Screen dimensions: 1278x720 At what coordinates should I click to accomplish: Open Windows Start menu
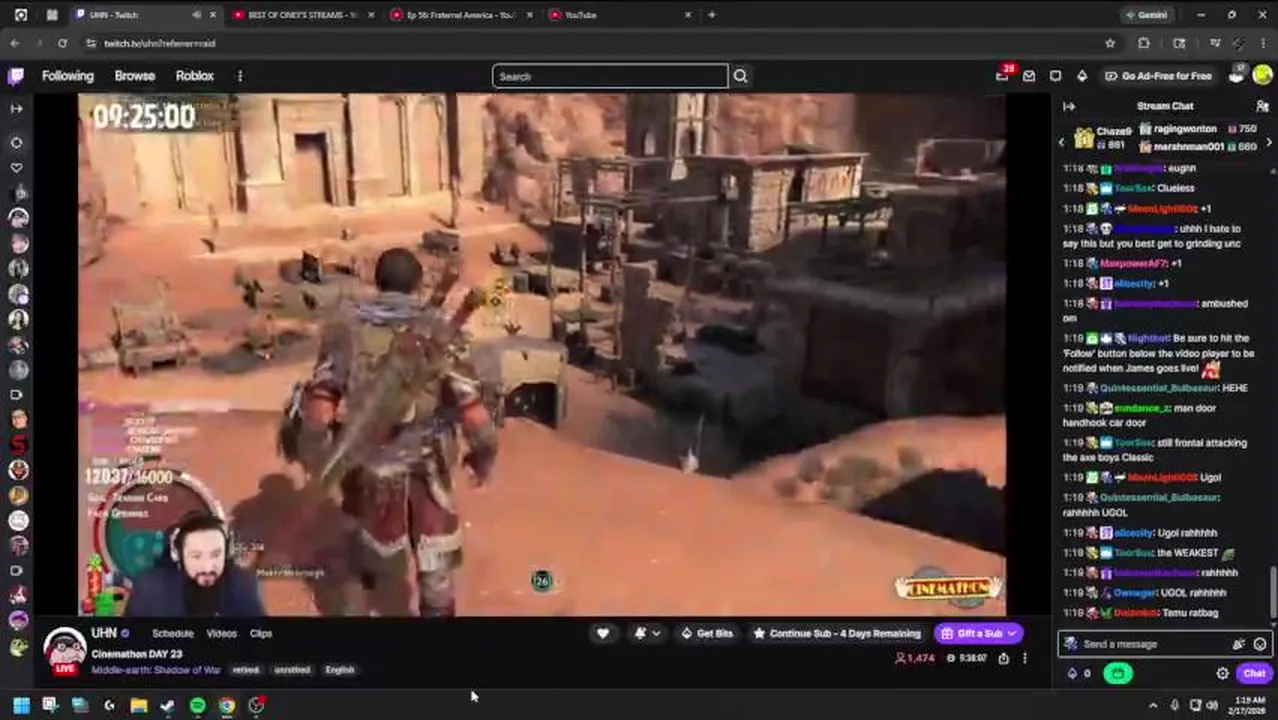coord(21,705)
